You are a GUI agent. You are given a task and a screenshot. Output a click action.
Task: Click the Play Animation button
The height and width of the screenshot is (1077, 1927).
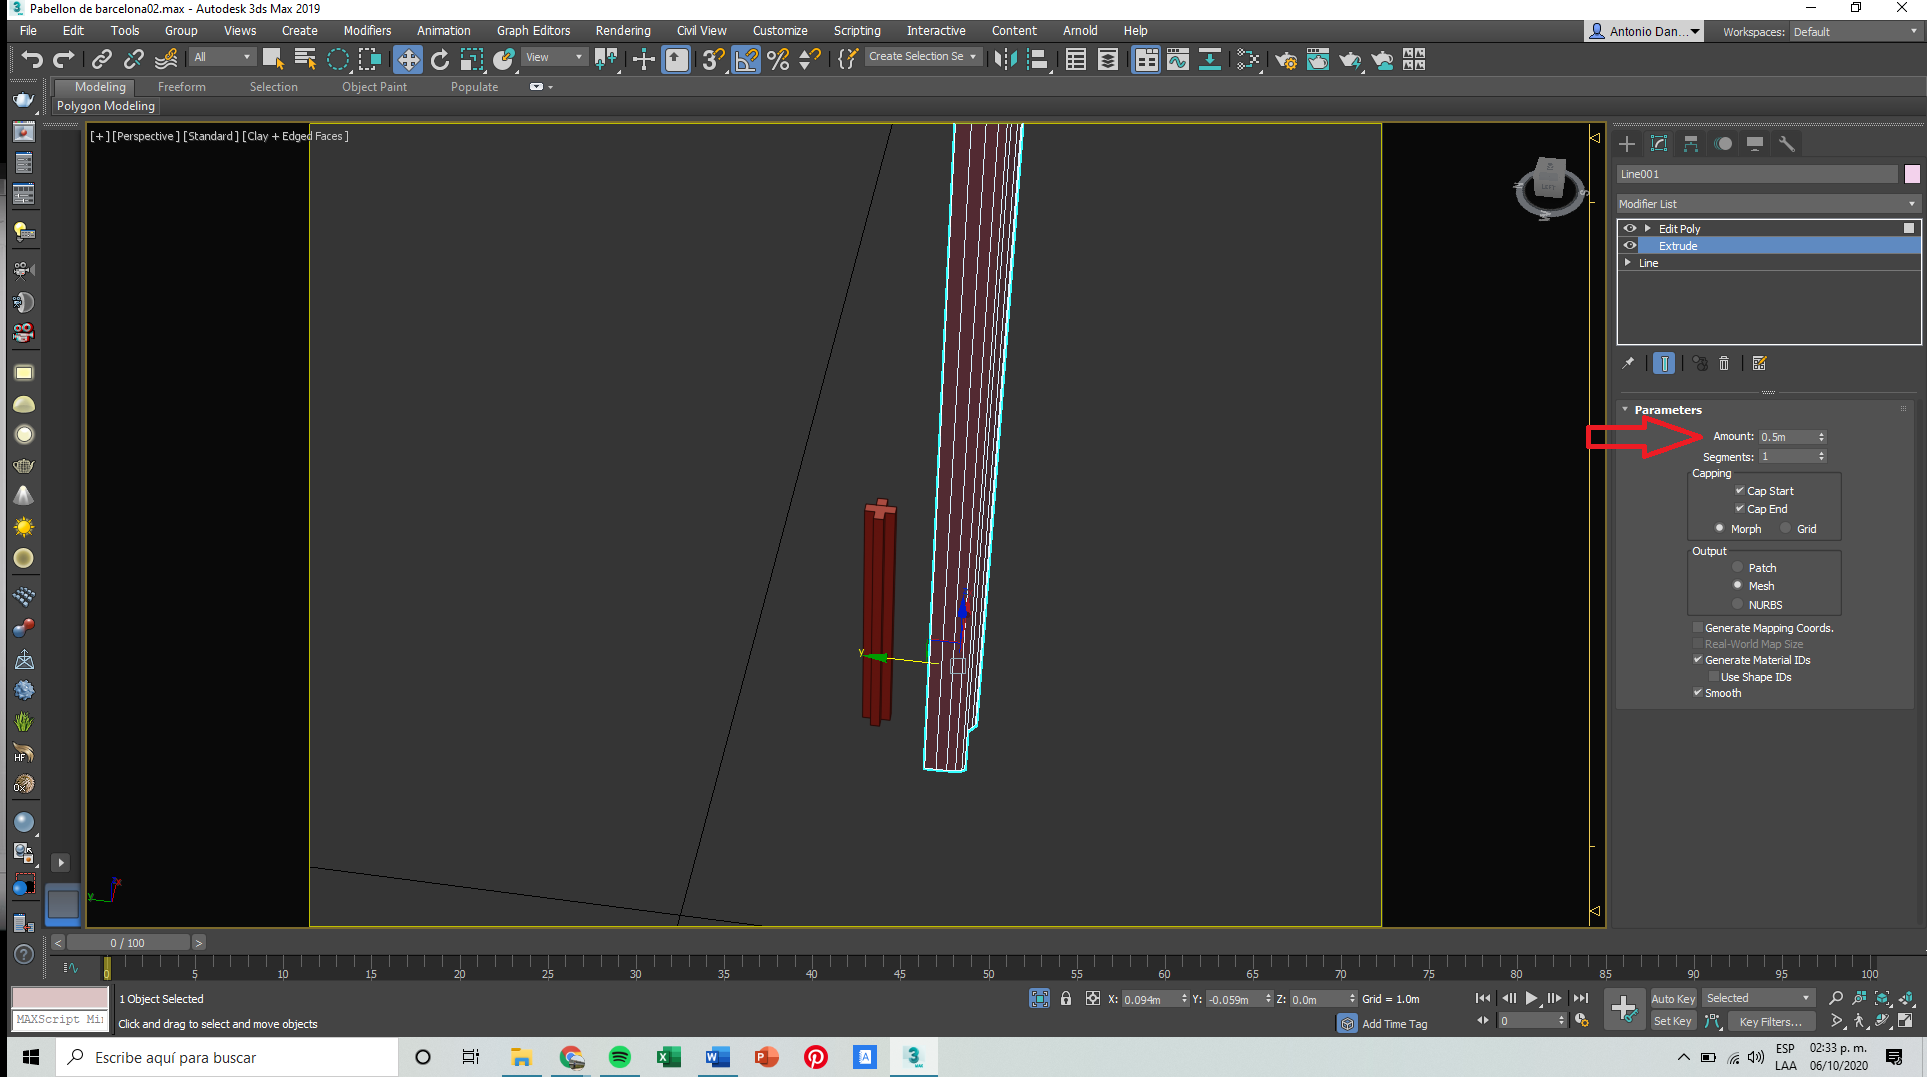pos(1531,998)
